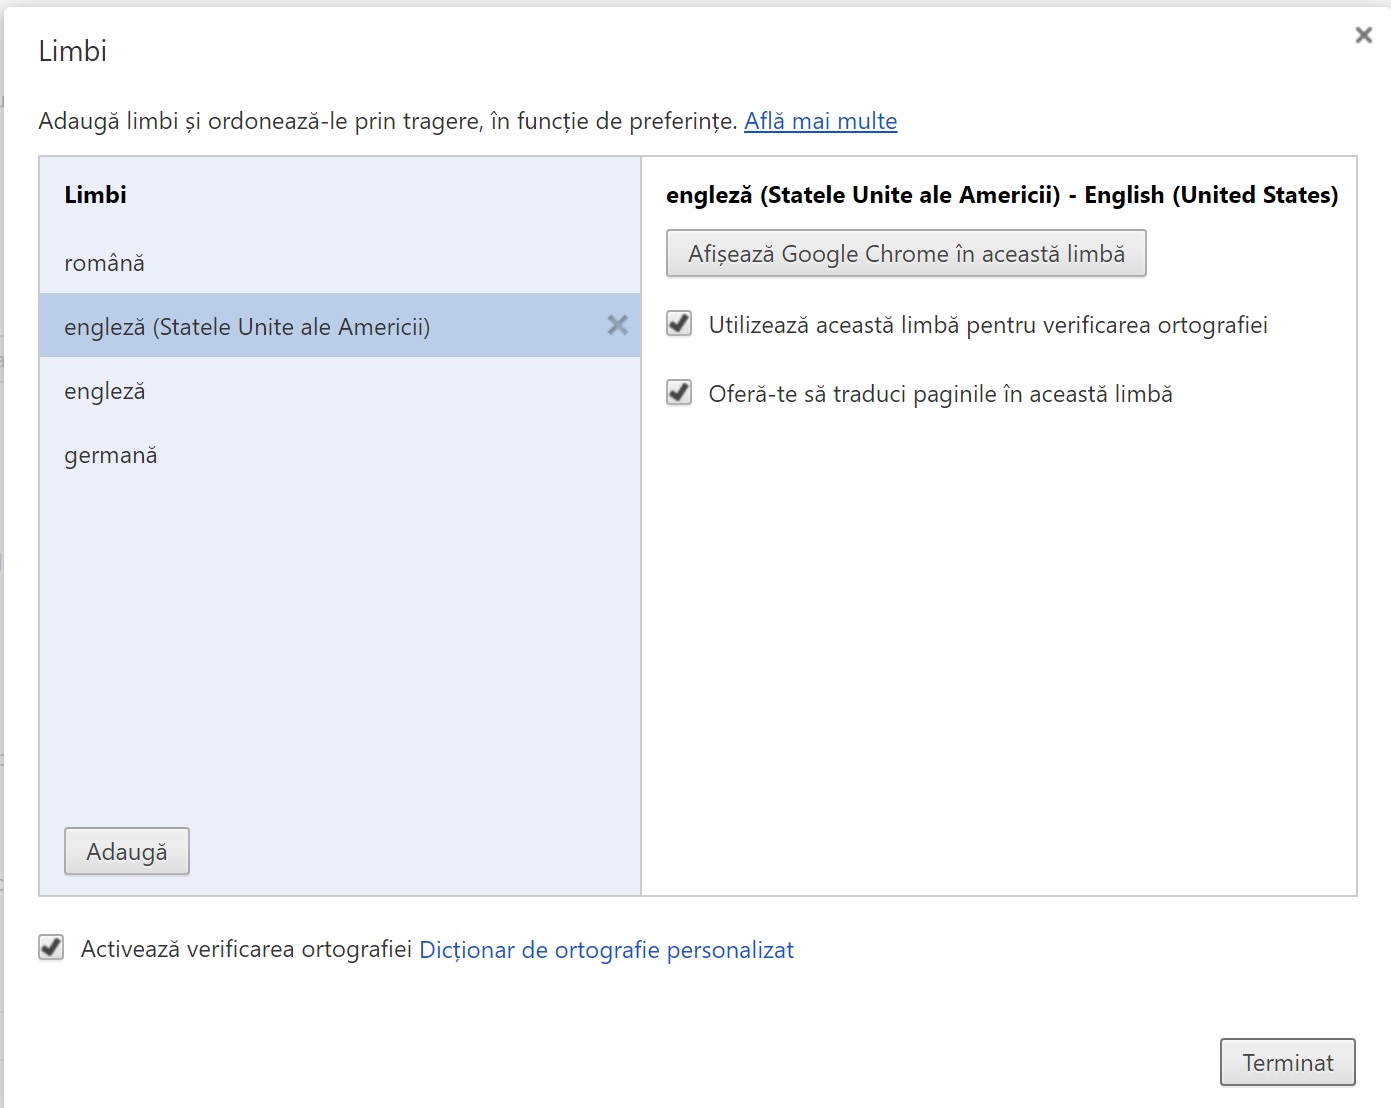Disable the 'Activează verificarea ortografiei' checkbox
1391x1108 pixels.
tap(51, 948)
